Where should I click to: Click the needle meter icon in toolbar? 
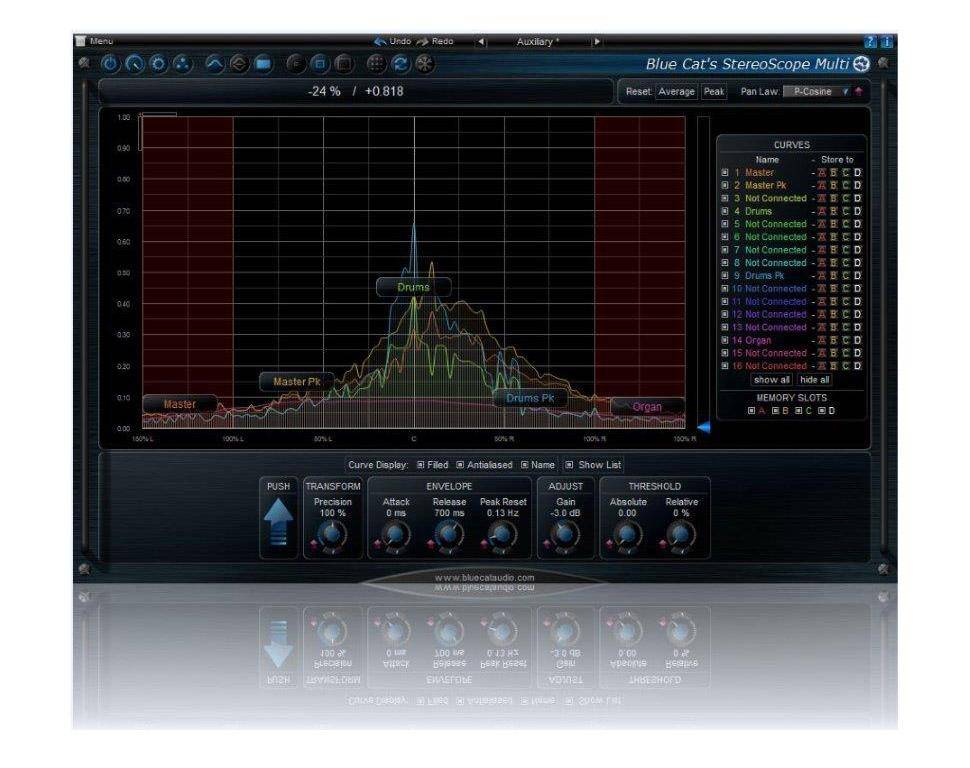click(x=134, y=64)
